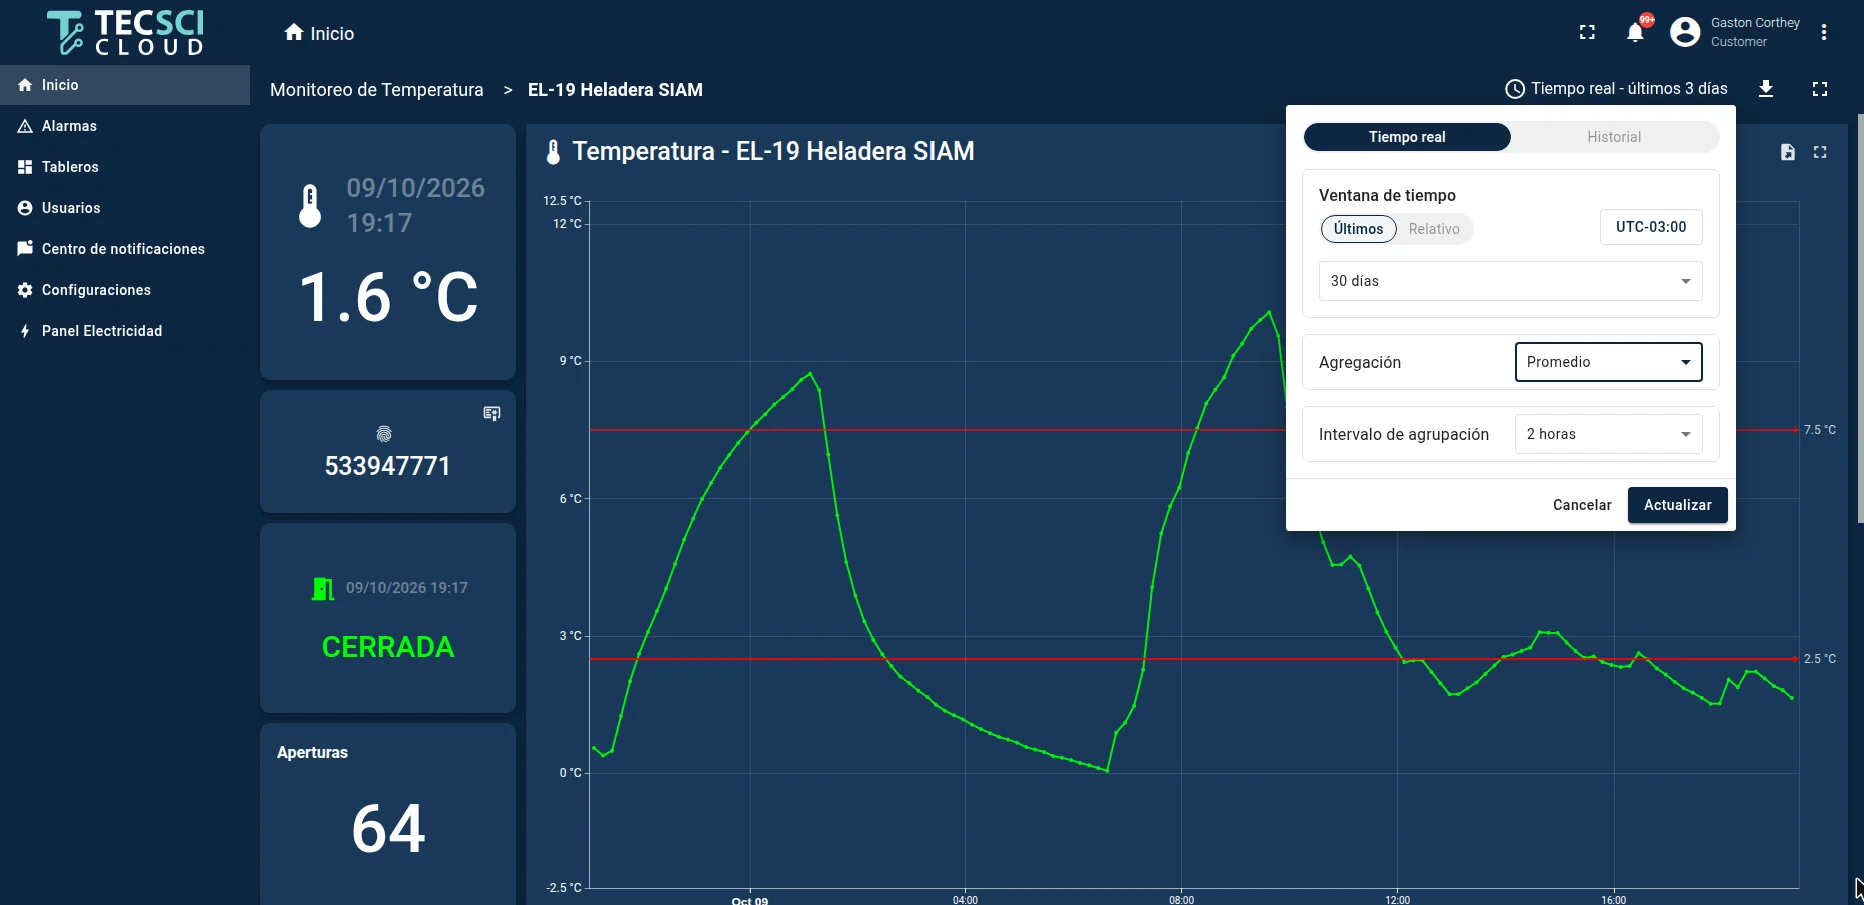Viewport: 1864px width, 905px height.
Task: Click the TECSCI Cloud logo
Action: pyautogui.click(x=125, y=33)
